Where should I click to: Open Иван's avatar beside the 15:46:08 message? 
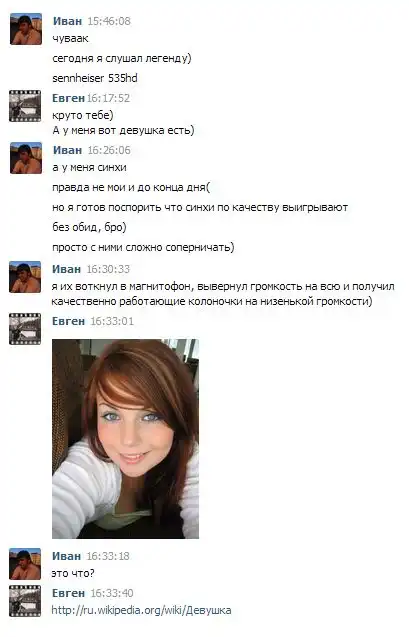tap(26, 29)
